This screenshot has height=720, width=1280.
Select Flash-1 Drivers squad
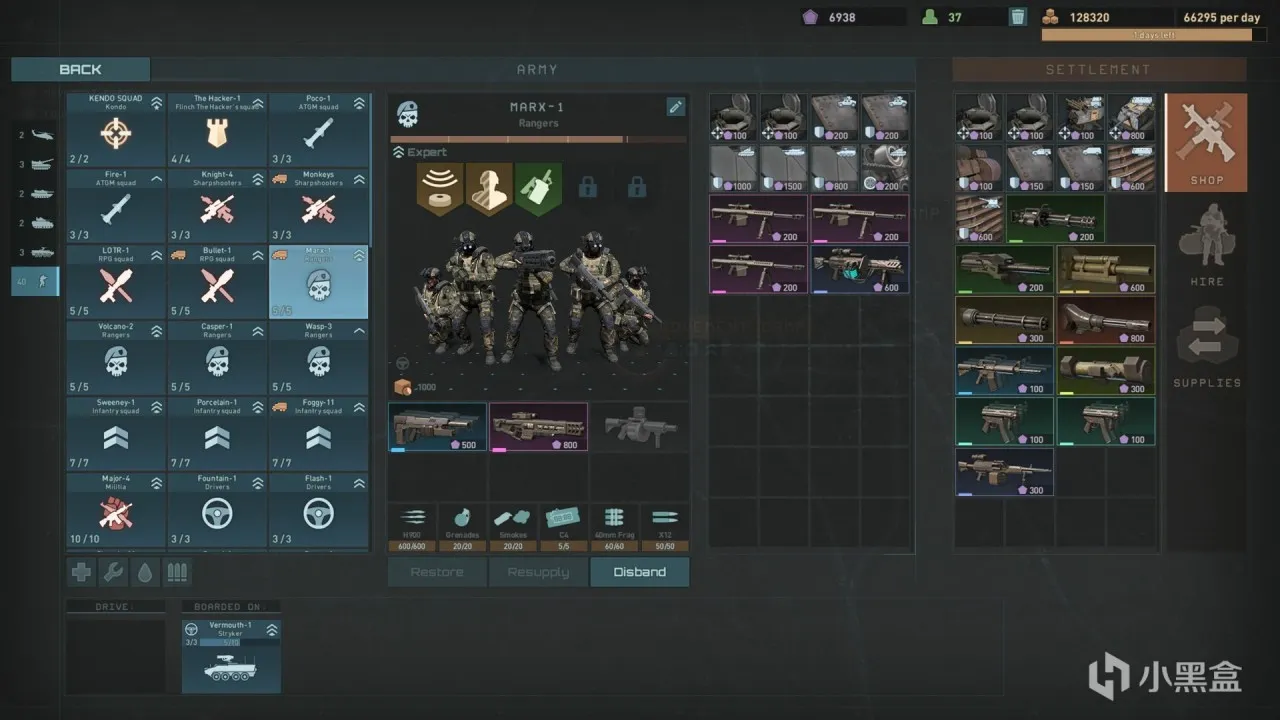point(318,510)
